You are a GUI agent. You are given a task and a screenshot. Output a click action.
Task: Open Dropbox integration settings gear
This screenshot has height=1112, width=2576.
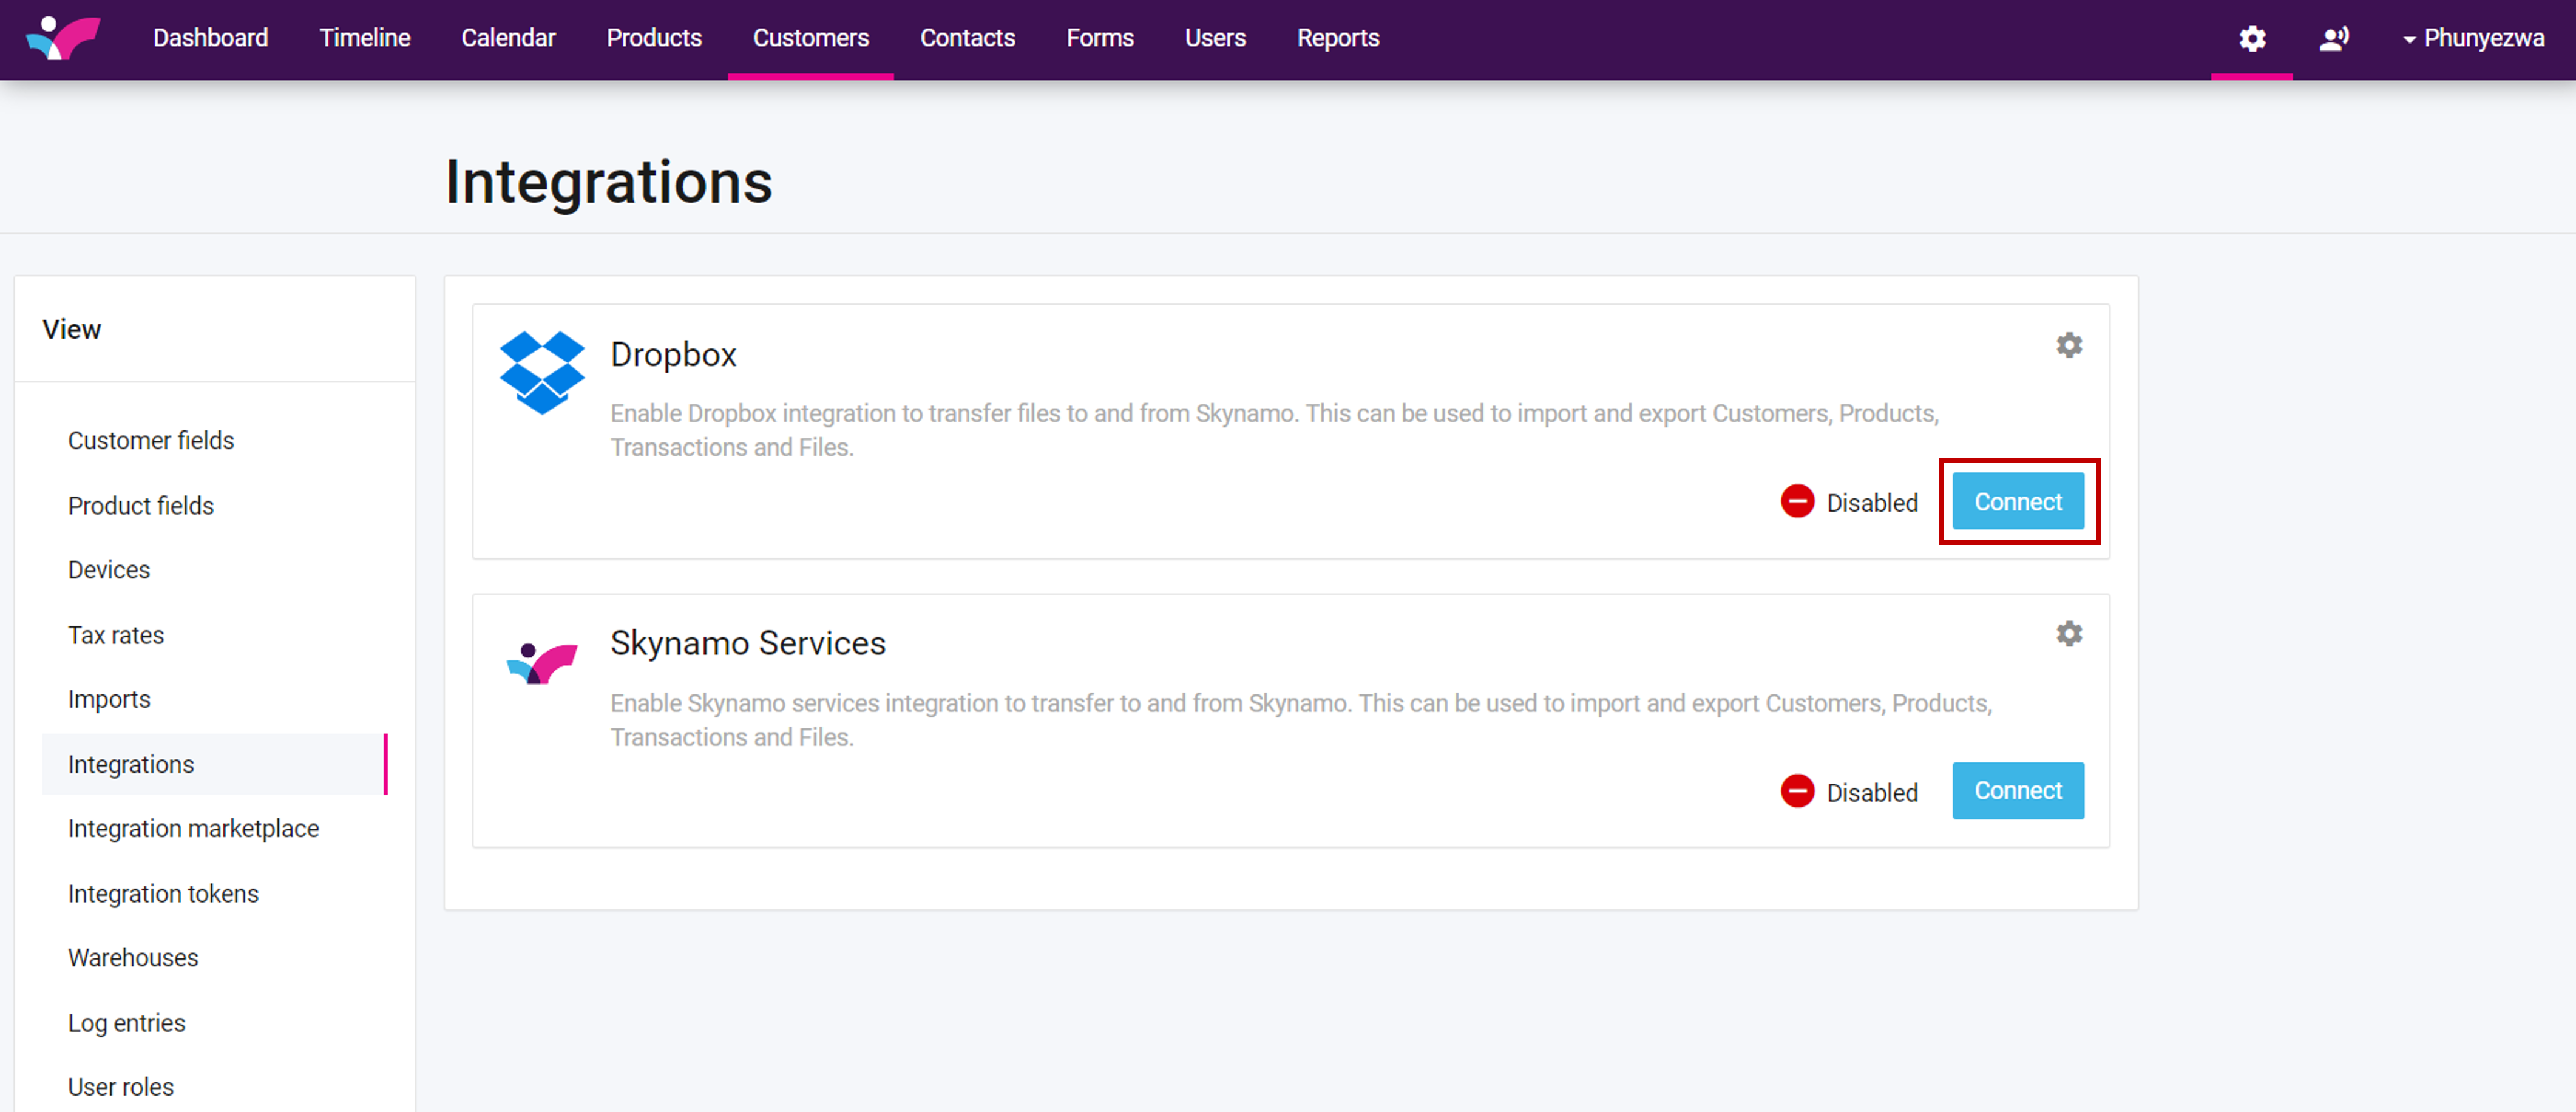2068,345
